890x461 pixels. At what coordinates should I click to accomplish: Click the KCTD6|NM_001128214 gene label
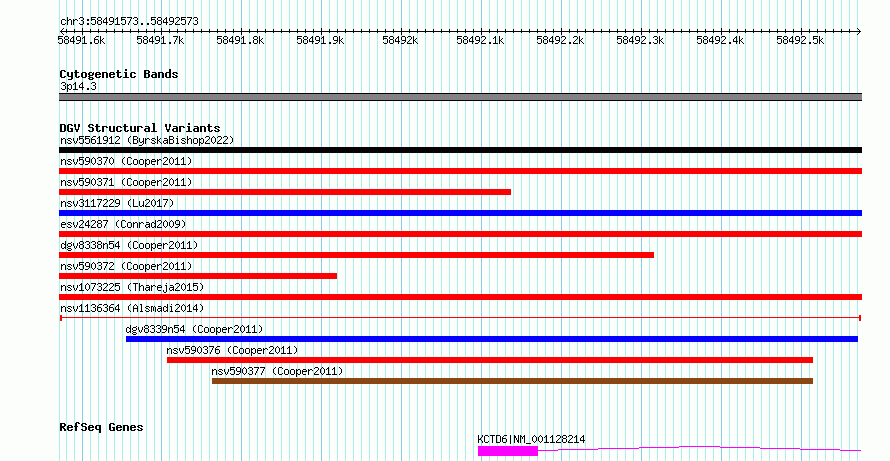(x=531, y=439)
